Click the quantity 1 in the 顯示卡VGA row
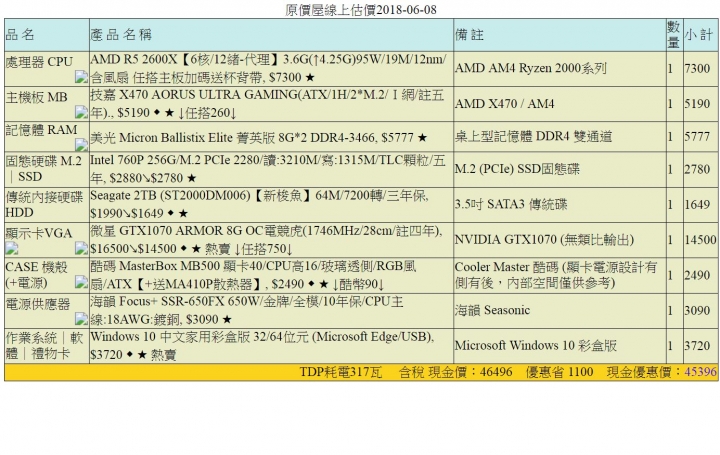This screenshot has width=720, height=455. click(x=670, y=240)
